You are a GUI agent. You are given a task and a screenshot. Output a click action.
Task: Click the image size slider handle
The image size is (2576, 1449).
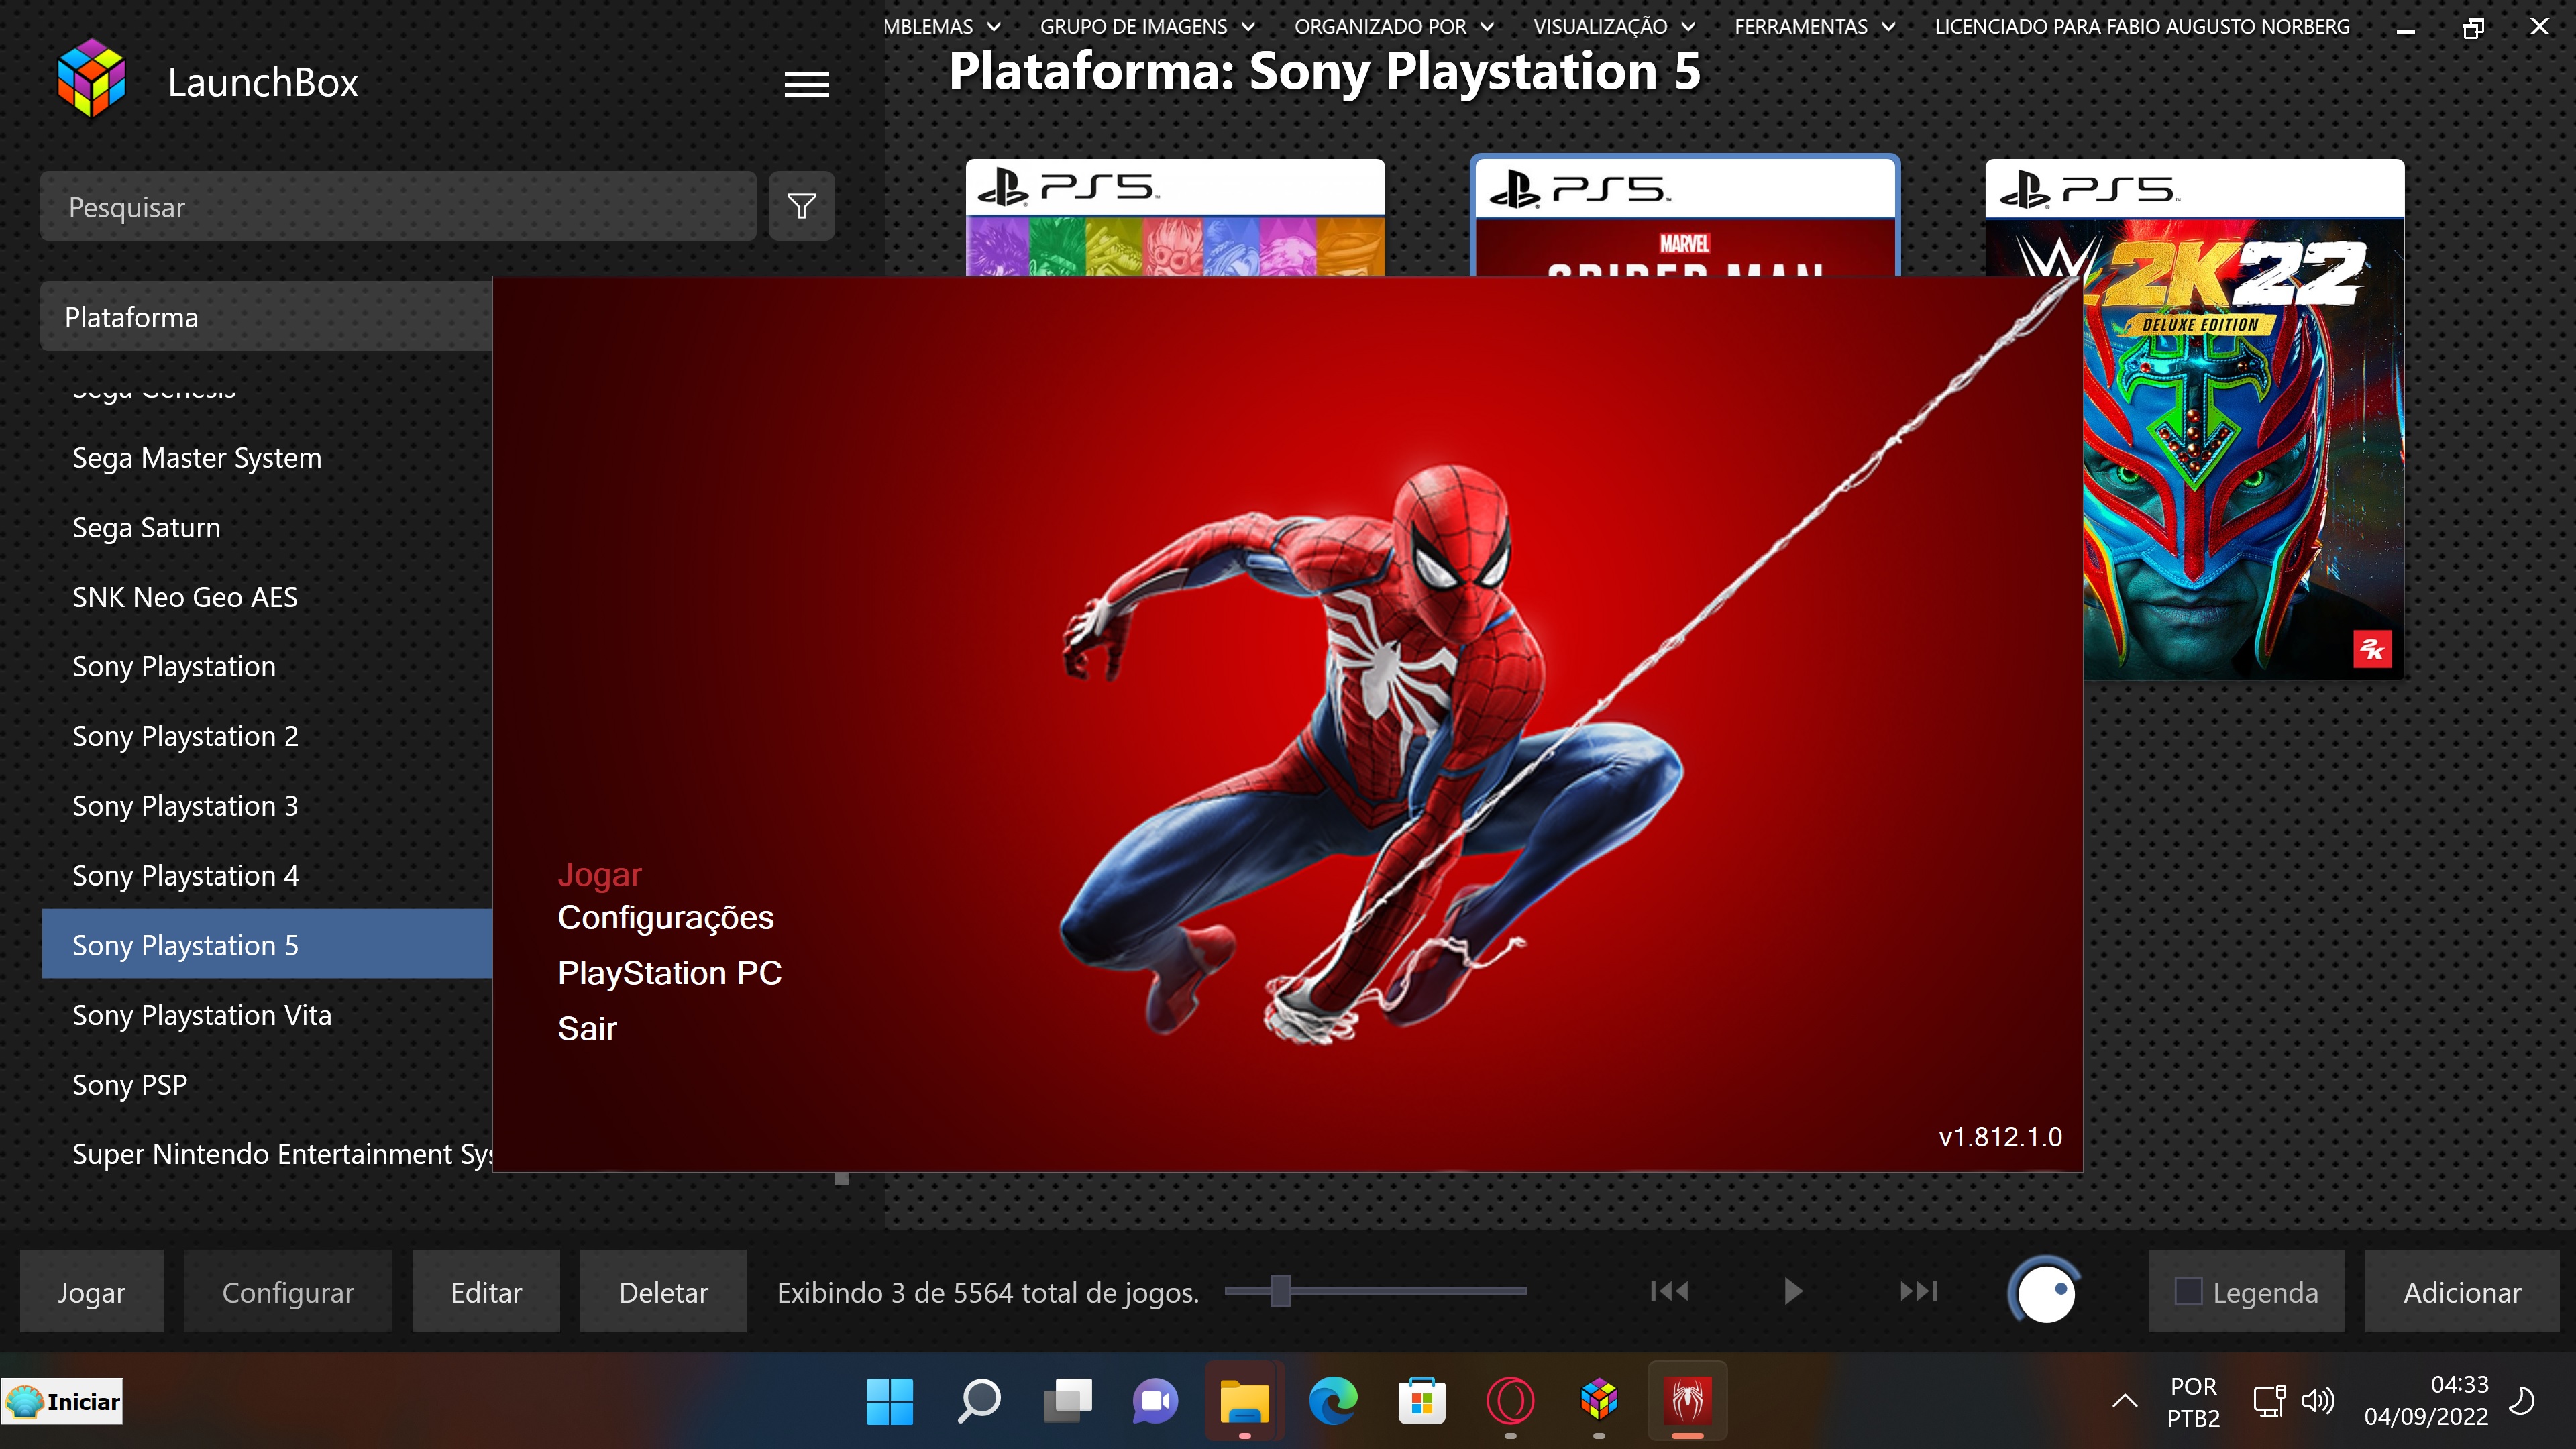click(1280, 1291)
